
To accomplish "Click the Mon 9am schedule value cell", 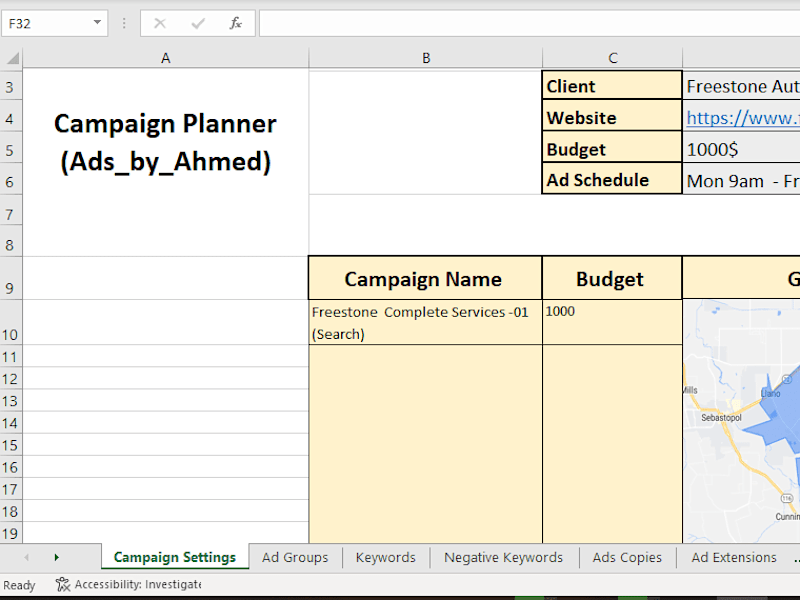I will [x=741, y=179].
